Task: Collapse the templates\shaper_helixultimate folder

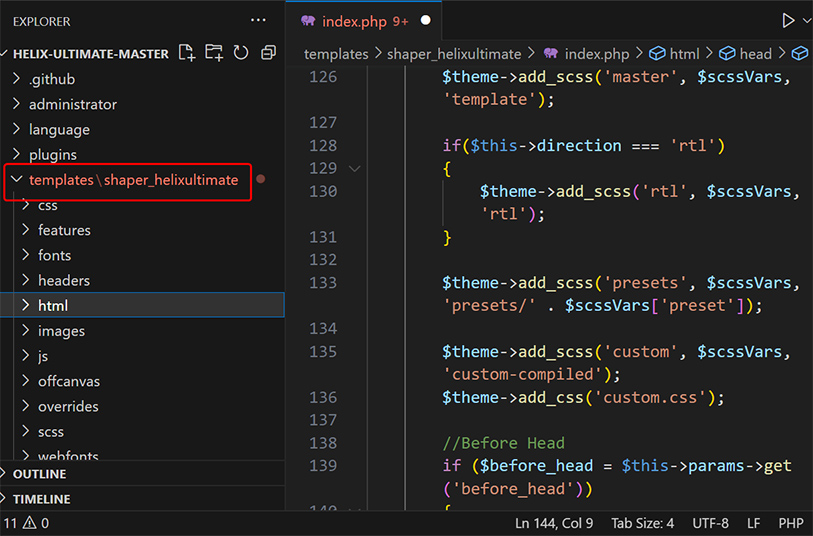Action: click(16, 180)
